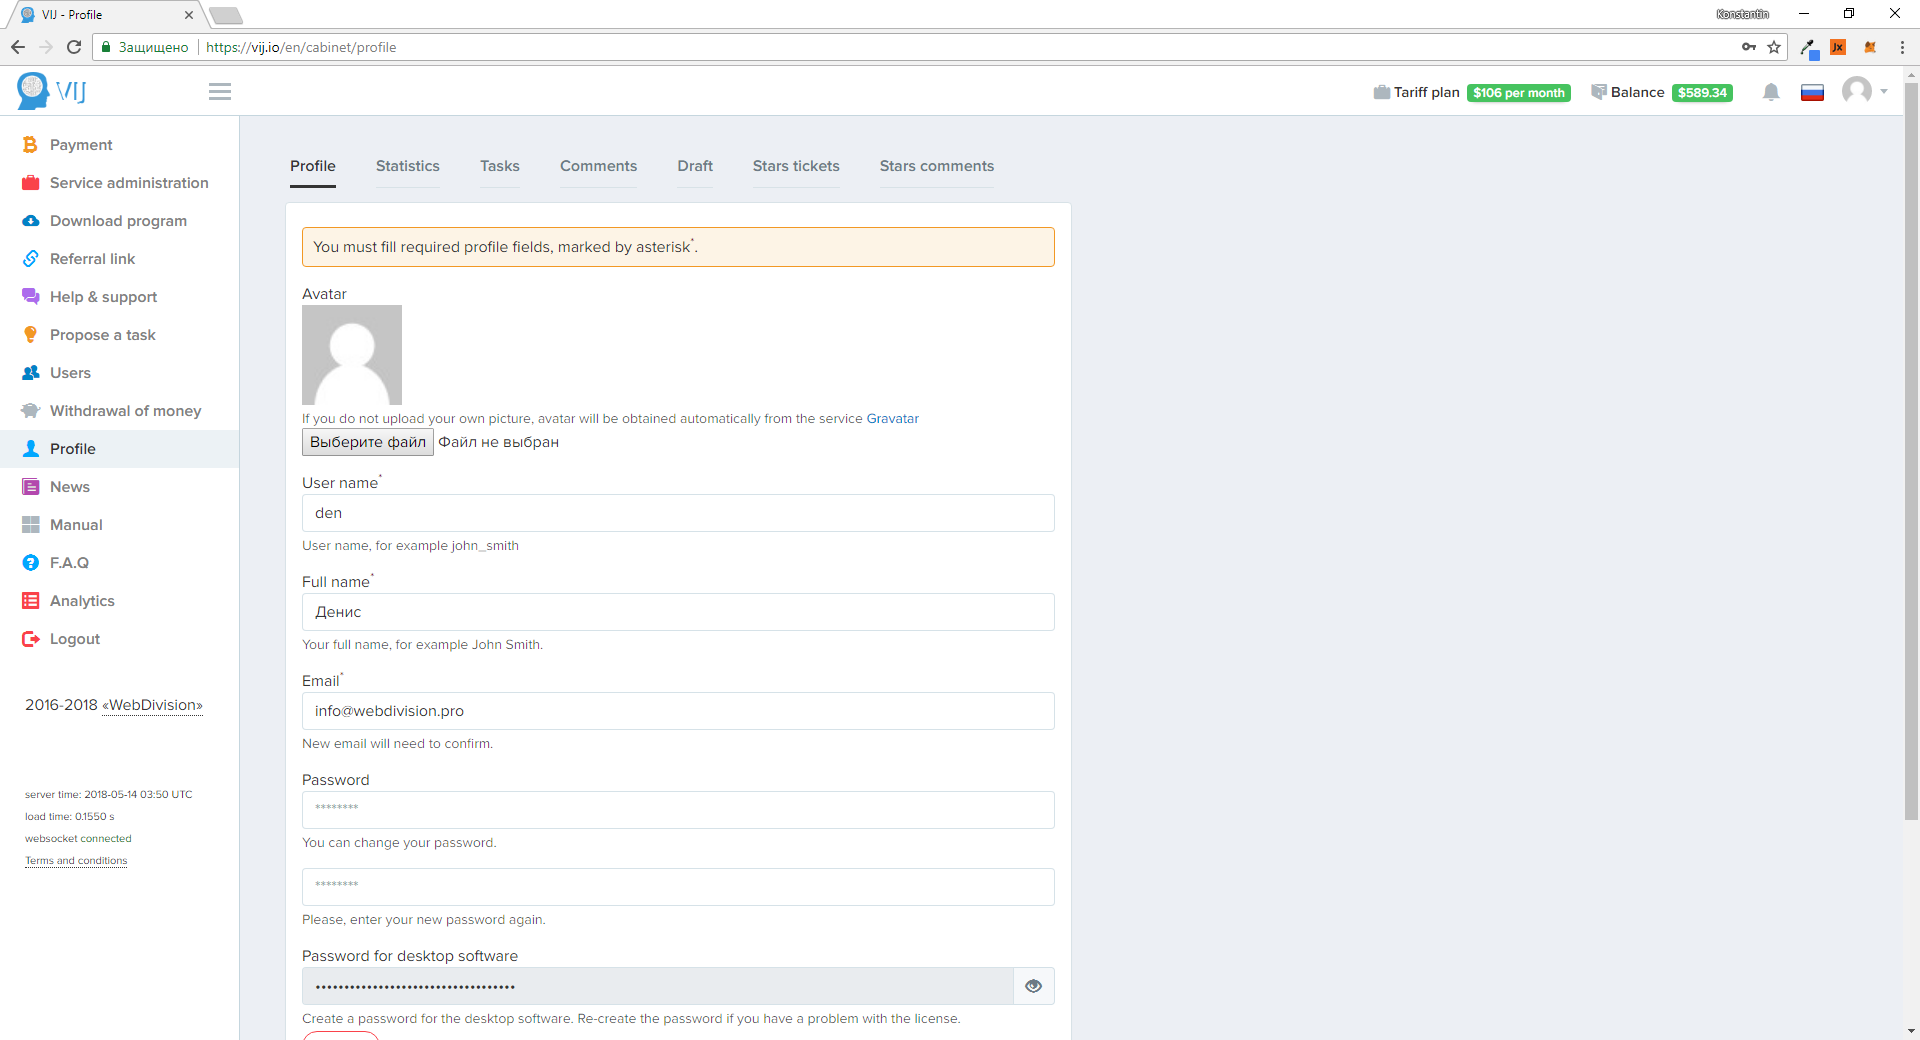Click the hamburger menu icon
This screenshot has width=1920, height=1040.
[220, 92]
